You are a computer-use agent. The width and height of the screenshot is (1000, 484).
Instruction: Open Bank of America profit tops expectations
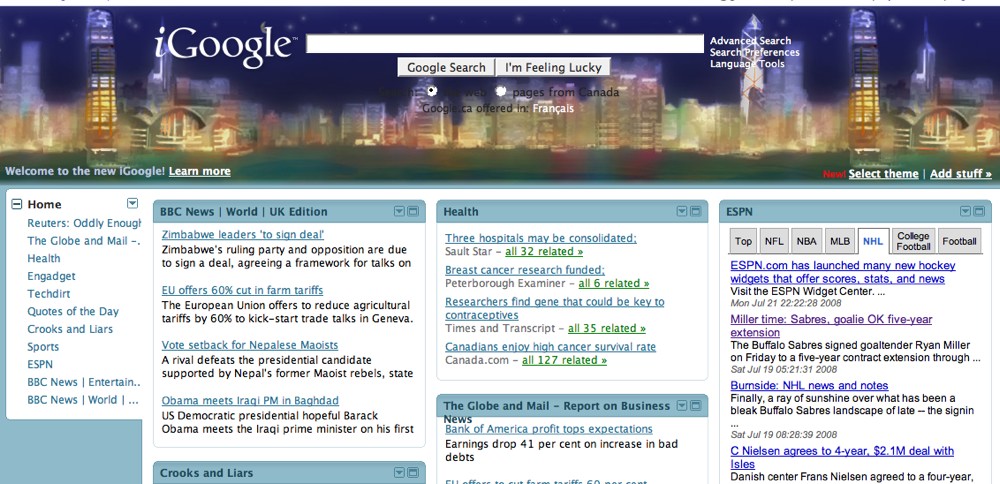coord(548,429)
